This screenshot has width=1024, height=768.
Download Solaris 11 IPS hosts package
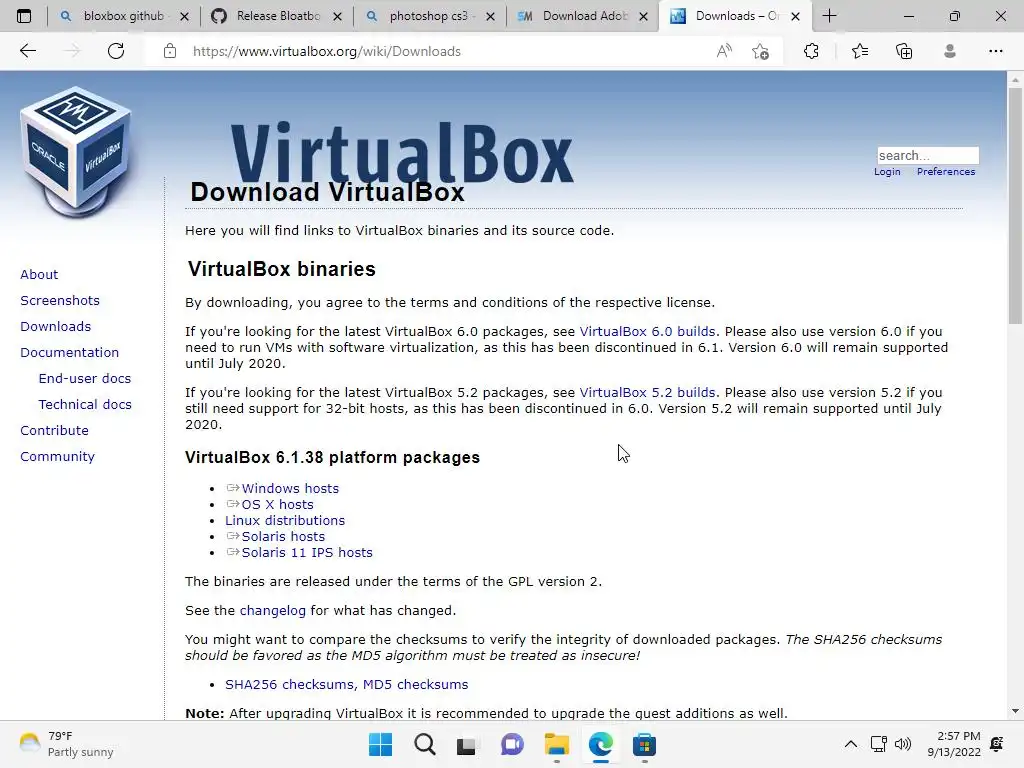tap(307, 552)
